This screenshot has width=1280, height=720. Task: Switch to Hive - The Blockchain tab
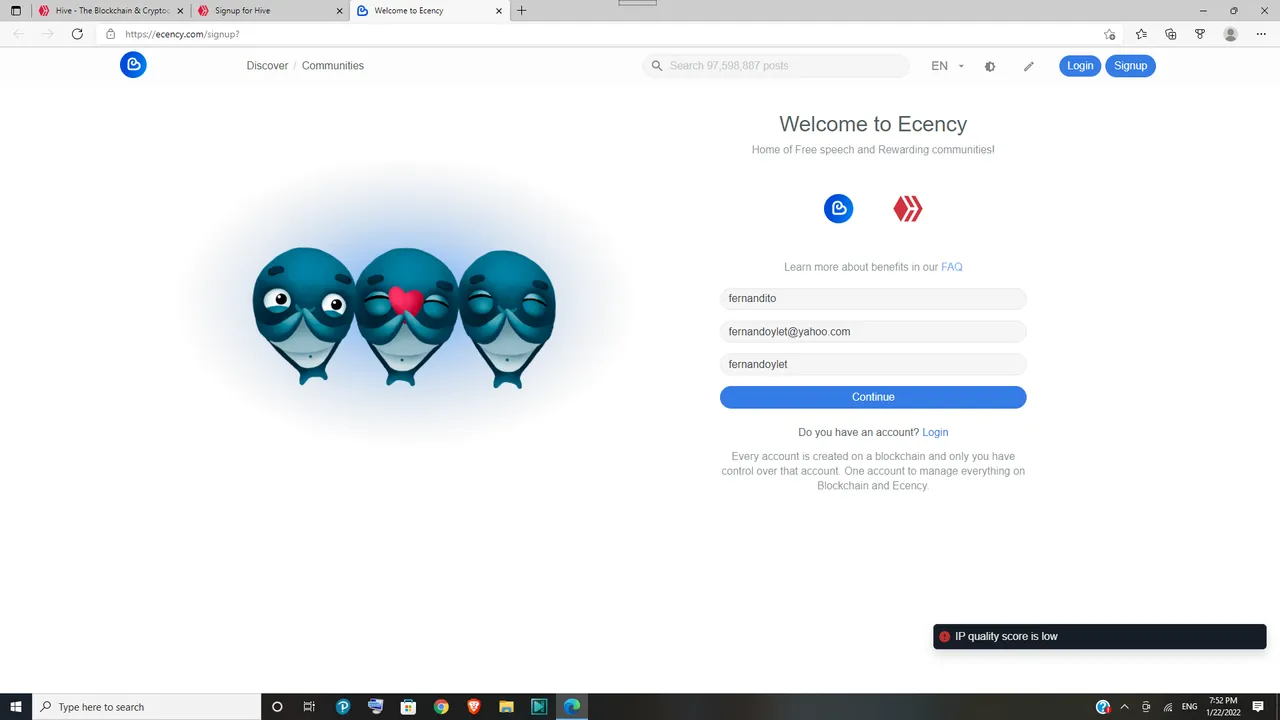tap(110, 11)
